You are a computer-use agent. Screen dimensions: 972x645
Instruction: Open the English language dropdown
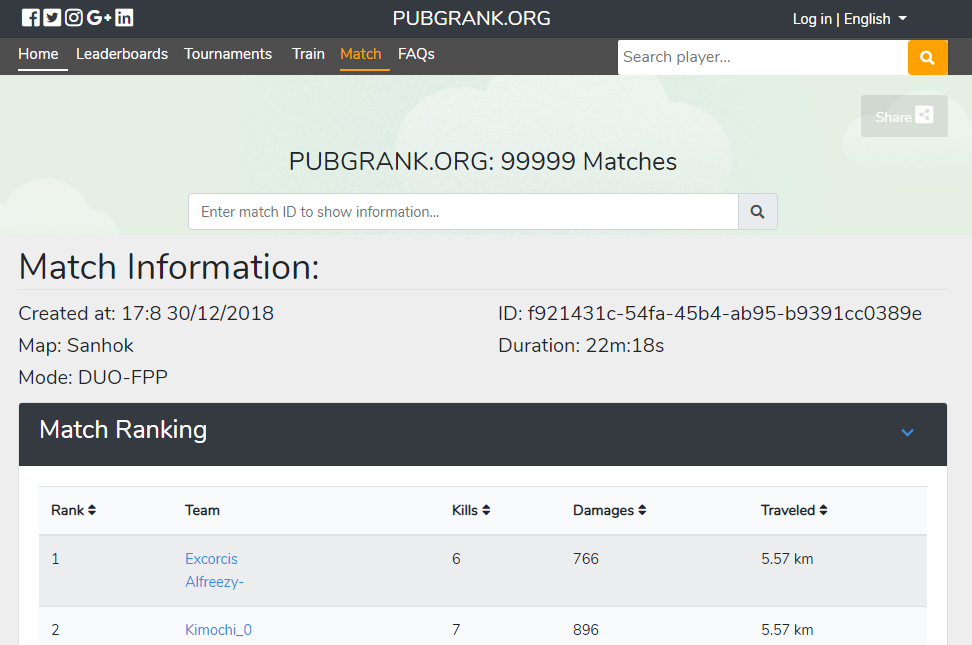coord(875,18)
